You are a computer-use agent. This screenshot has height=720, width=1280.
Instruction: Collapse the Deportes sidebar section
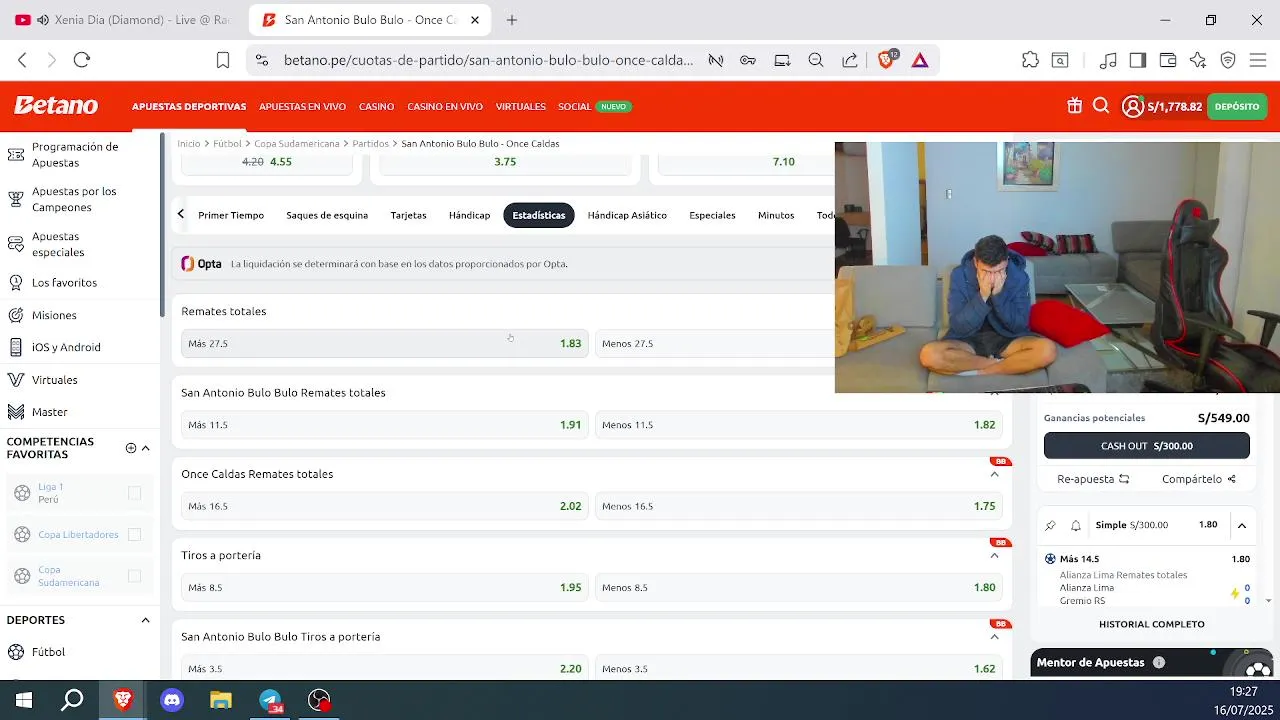point(145,620)
